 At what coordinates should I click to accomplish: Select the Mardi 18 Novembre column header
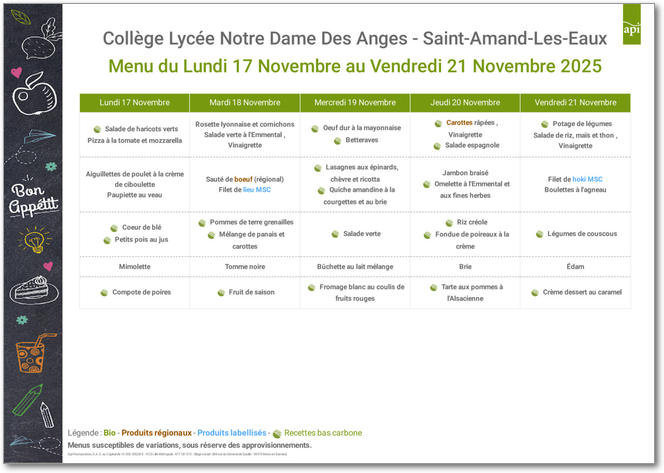244,103
